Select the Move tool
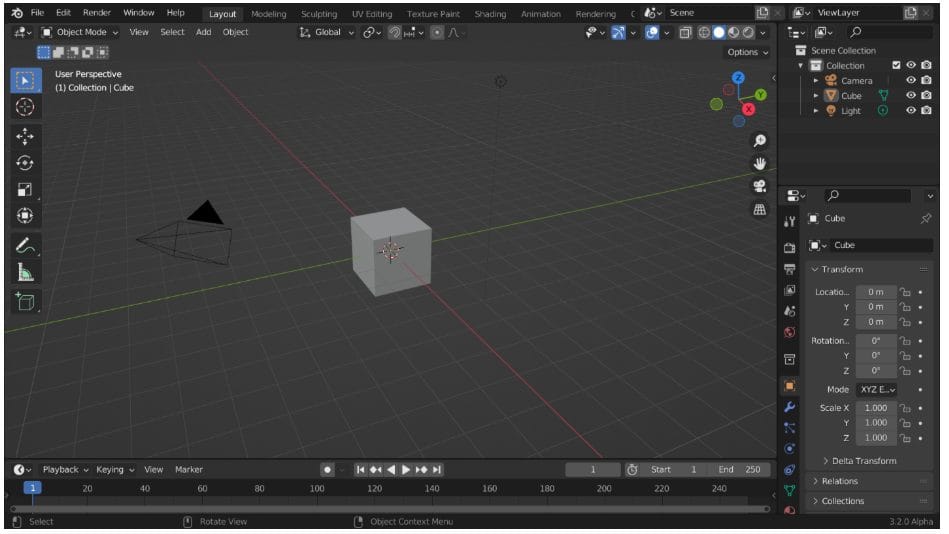949x534 pixels. (x=25, y=136)
